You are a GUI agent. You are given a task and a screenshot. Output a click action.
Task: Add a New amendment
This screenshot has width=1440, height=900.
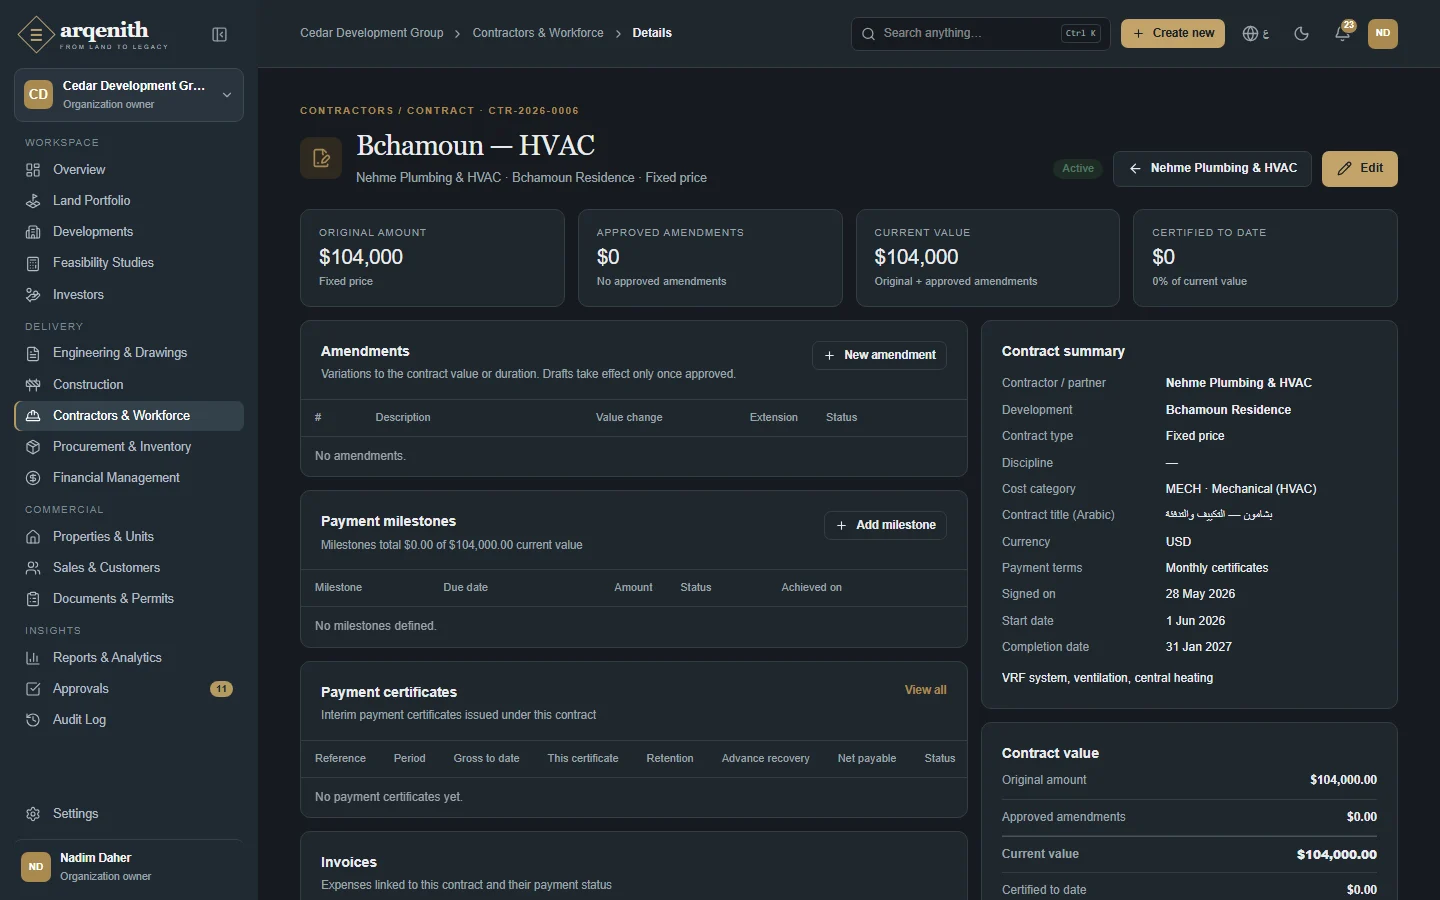[x=879, y=355]
